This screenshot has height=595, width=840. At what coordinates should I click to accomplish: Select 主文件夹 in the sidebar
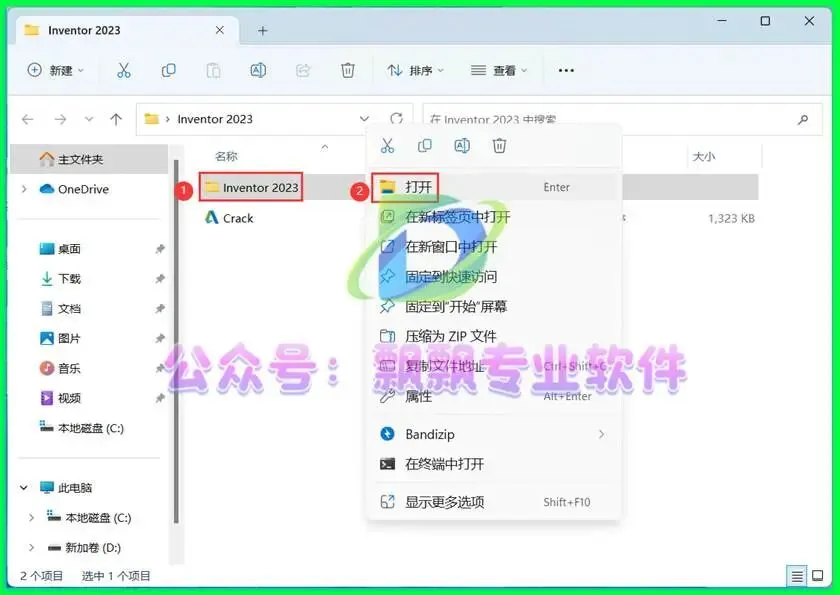click(89, 159)
